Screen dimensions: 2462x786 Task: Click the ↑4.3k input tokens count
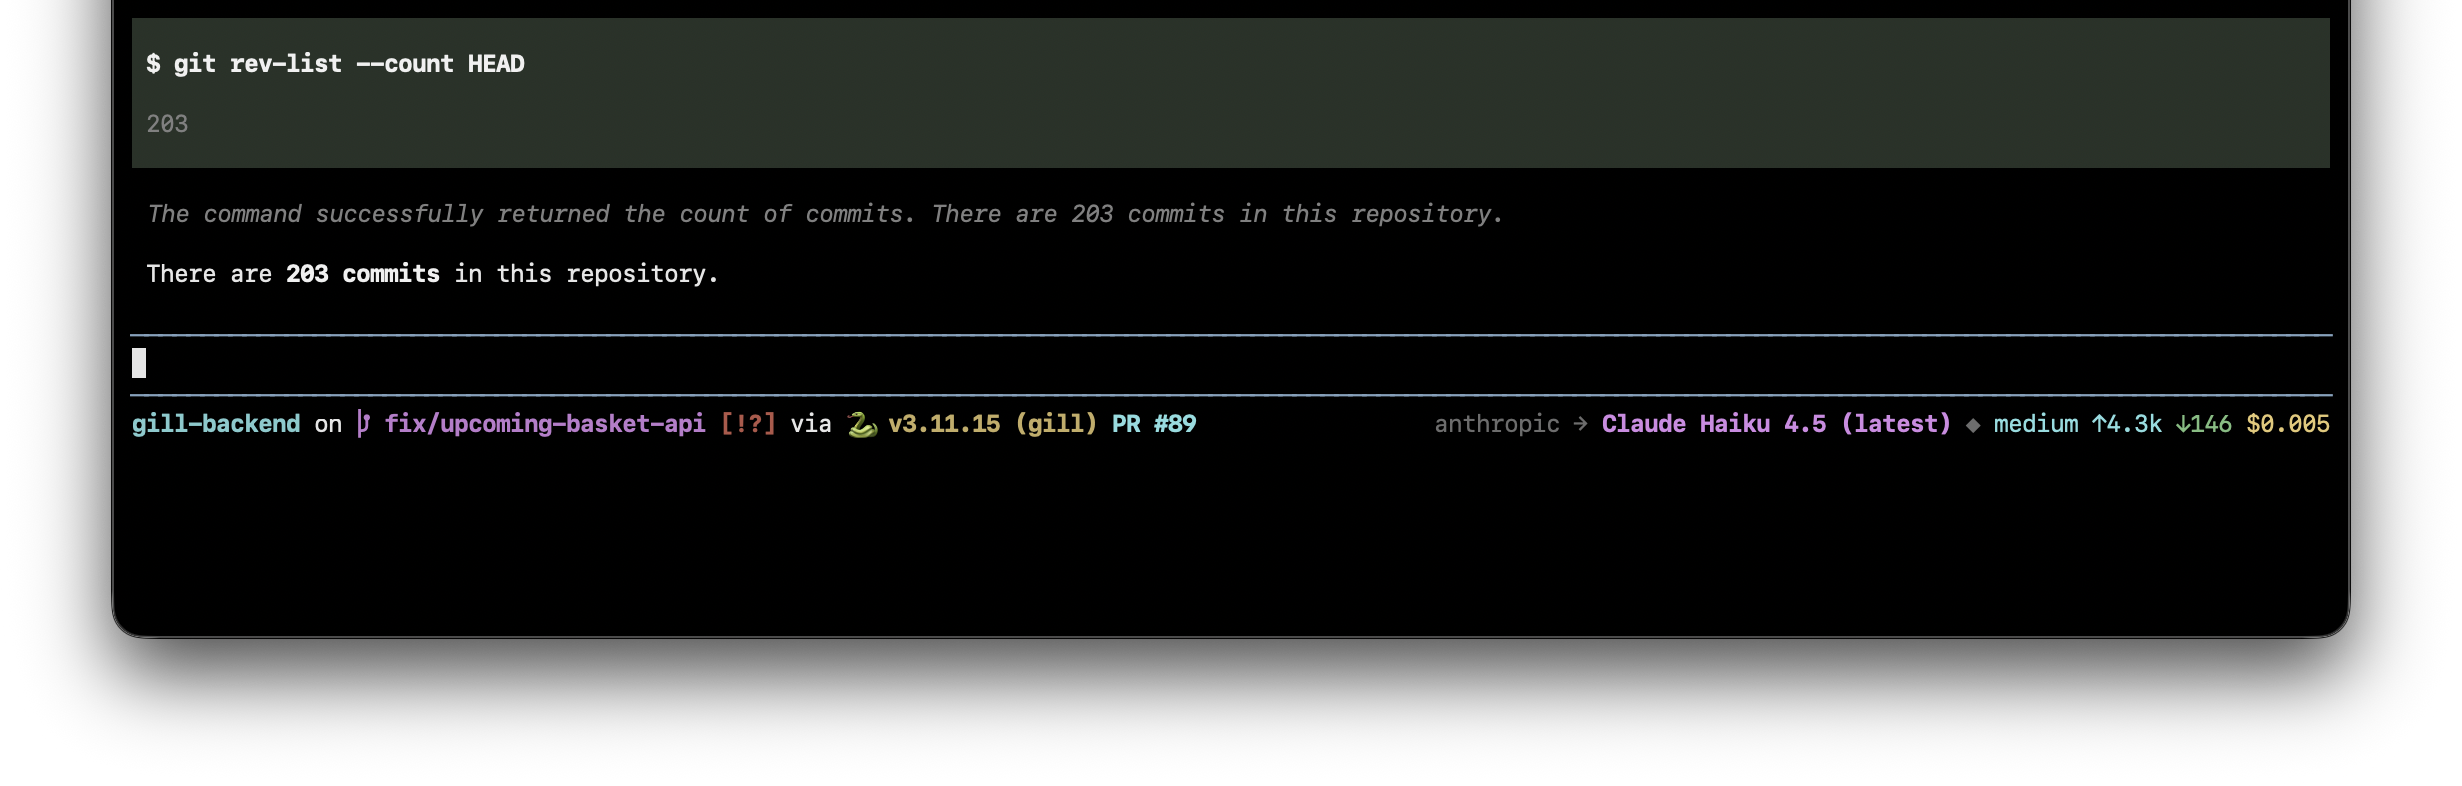pos(2127,424)
